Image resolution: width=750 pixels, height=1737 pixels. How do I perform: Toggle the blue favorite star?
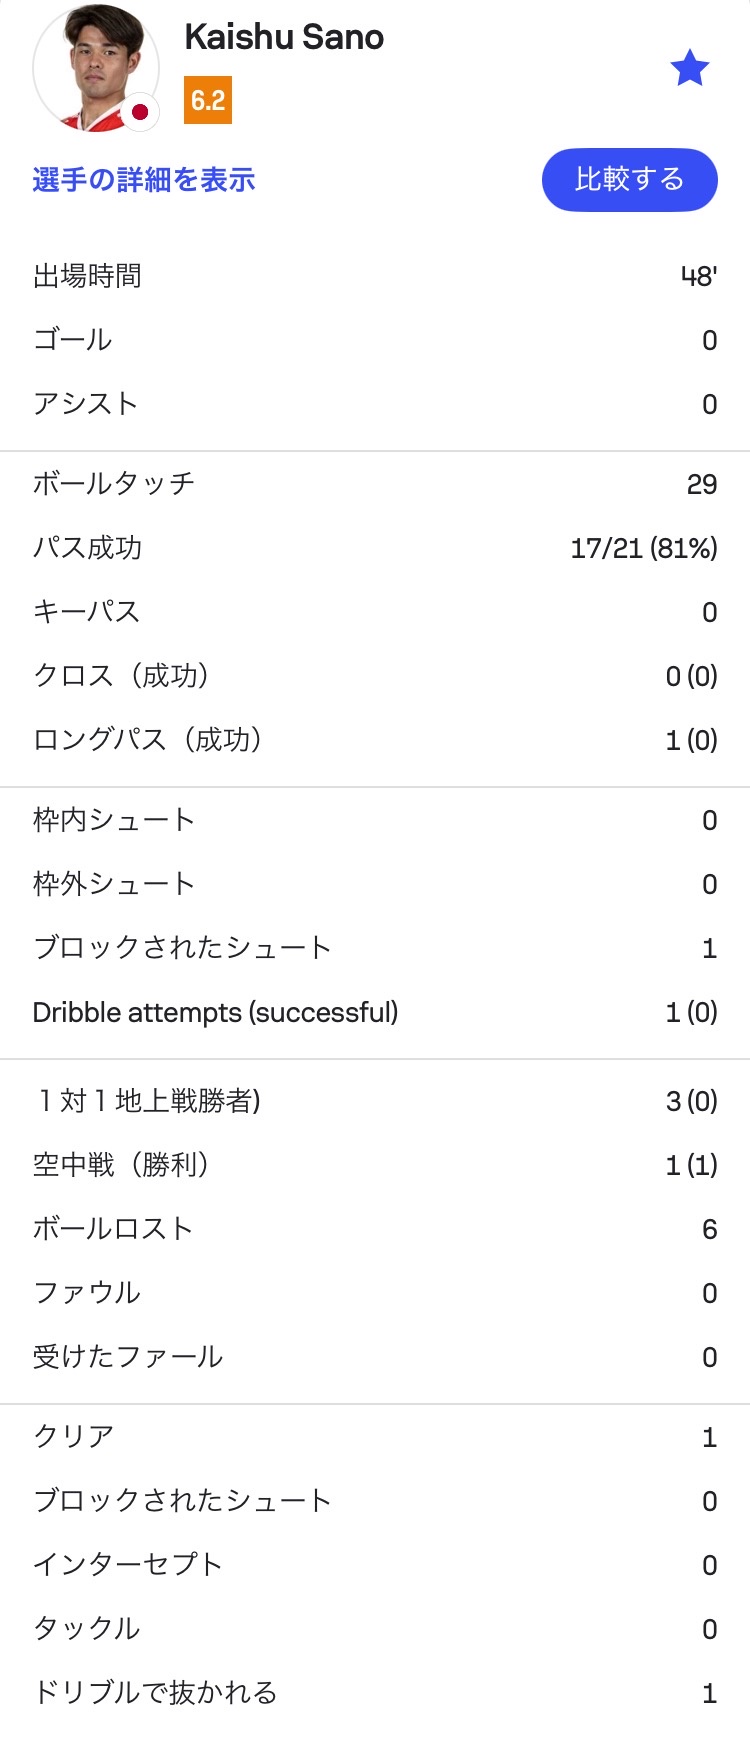point(689,69)
